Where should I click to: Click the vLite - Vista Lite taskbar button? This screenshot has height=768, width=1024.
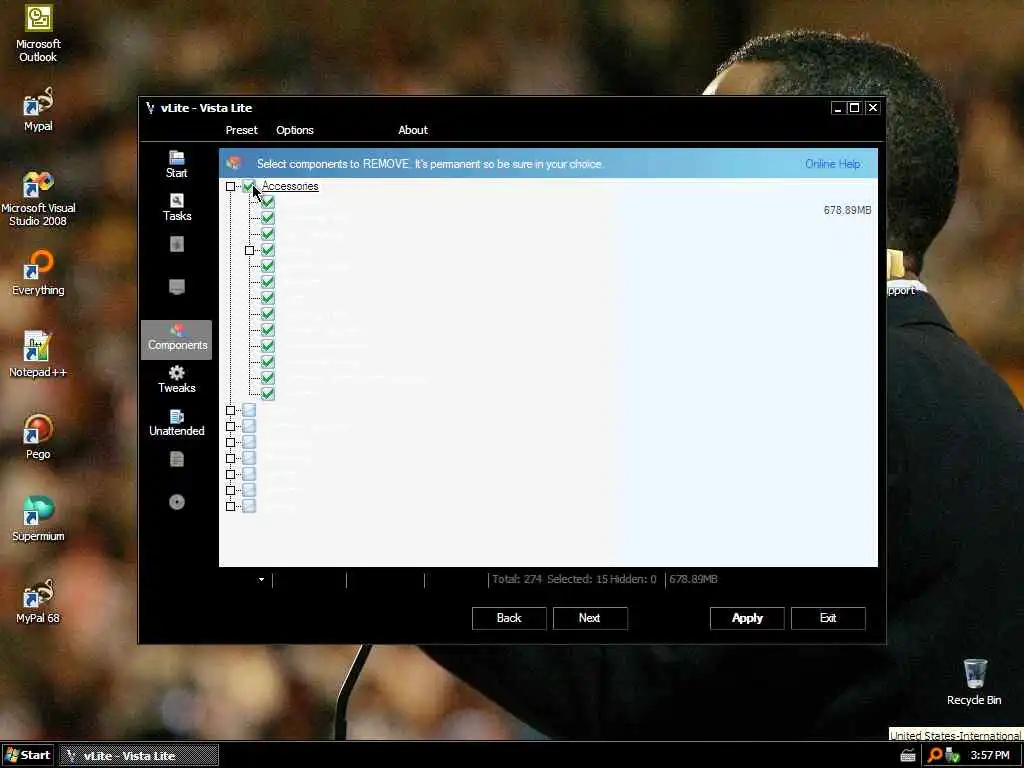click(x=138, y=756)
